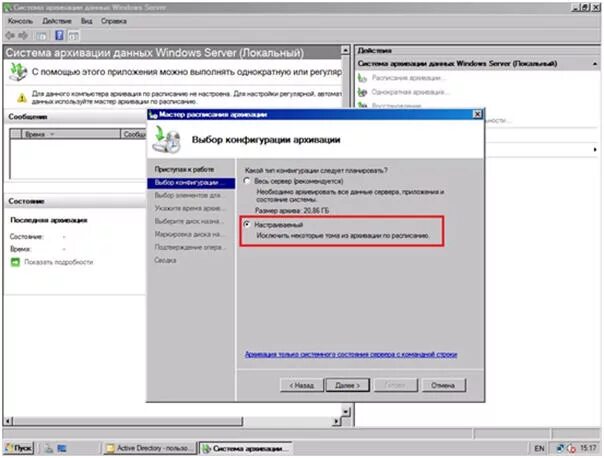Screen dimensions: 604x458
Task: Open the system state command line archive link
Action: (x=351, y=354)
